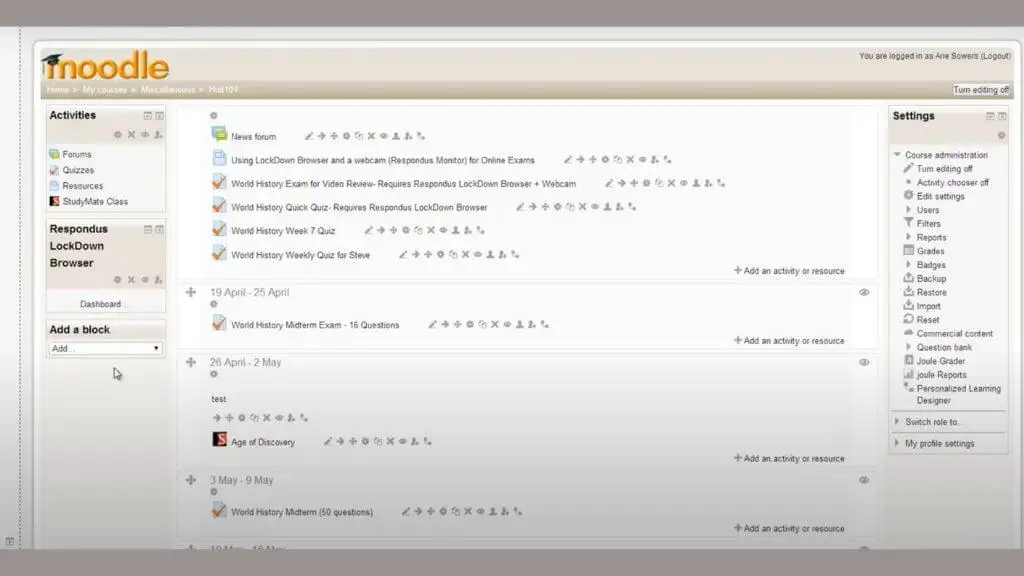The height and width of the screenshot is (576, 1024).
Task: Hide the 26 April - 2 May section
Action: coord(864,362)
